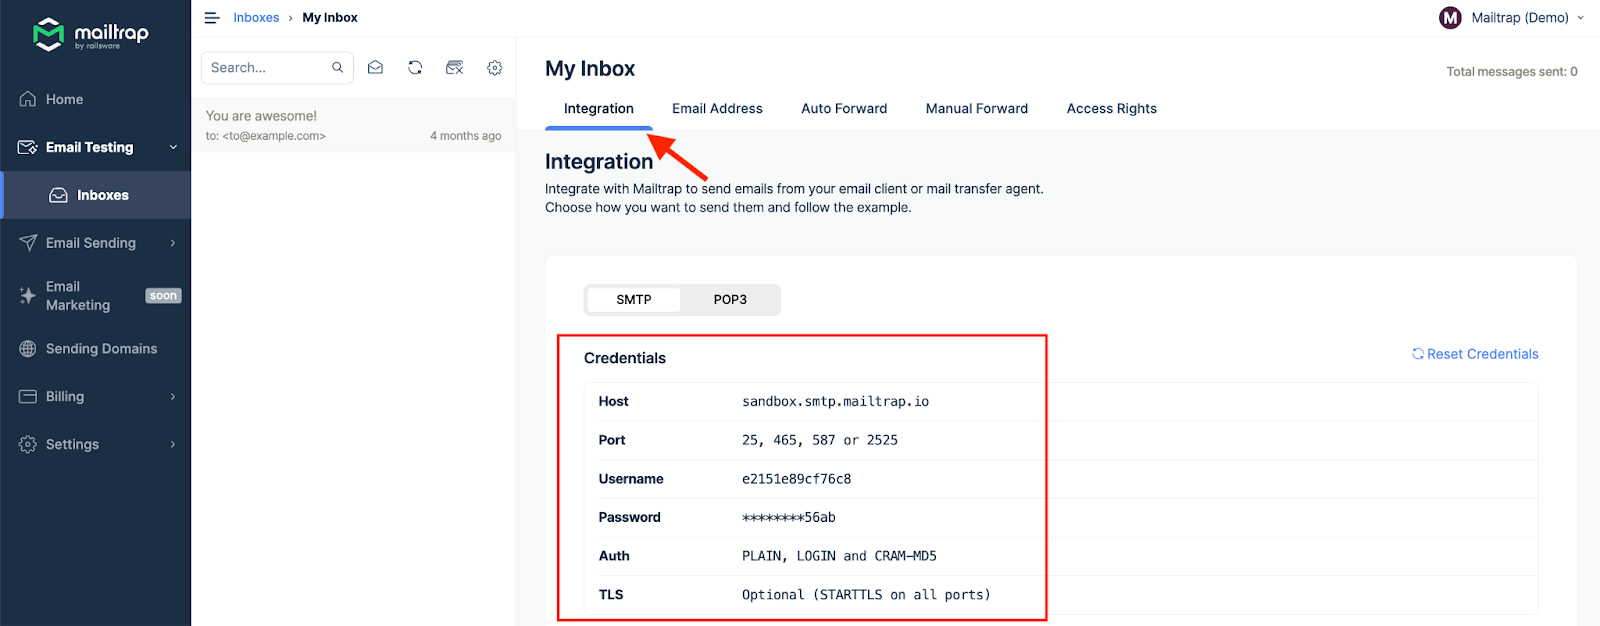The width and height of the screenshot is (1600, 626).
Task: Click the TLS value Optional STARTTLS
Action: pos(866,595)
